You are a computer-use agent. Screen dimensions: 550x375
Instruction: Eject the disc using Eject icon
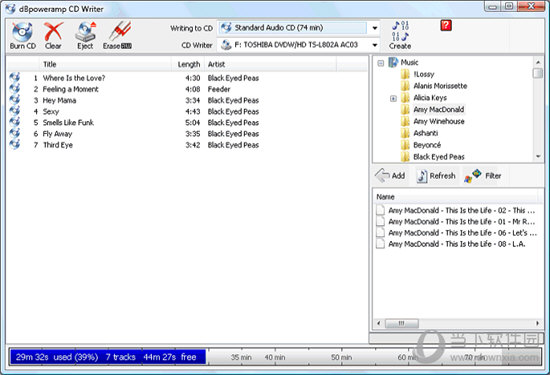point(86,32)
